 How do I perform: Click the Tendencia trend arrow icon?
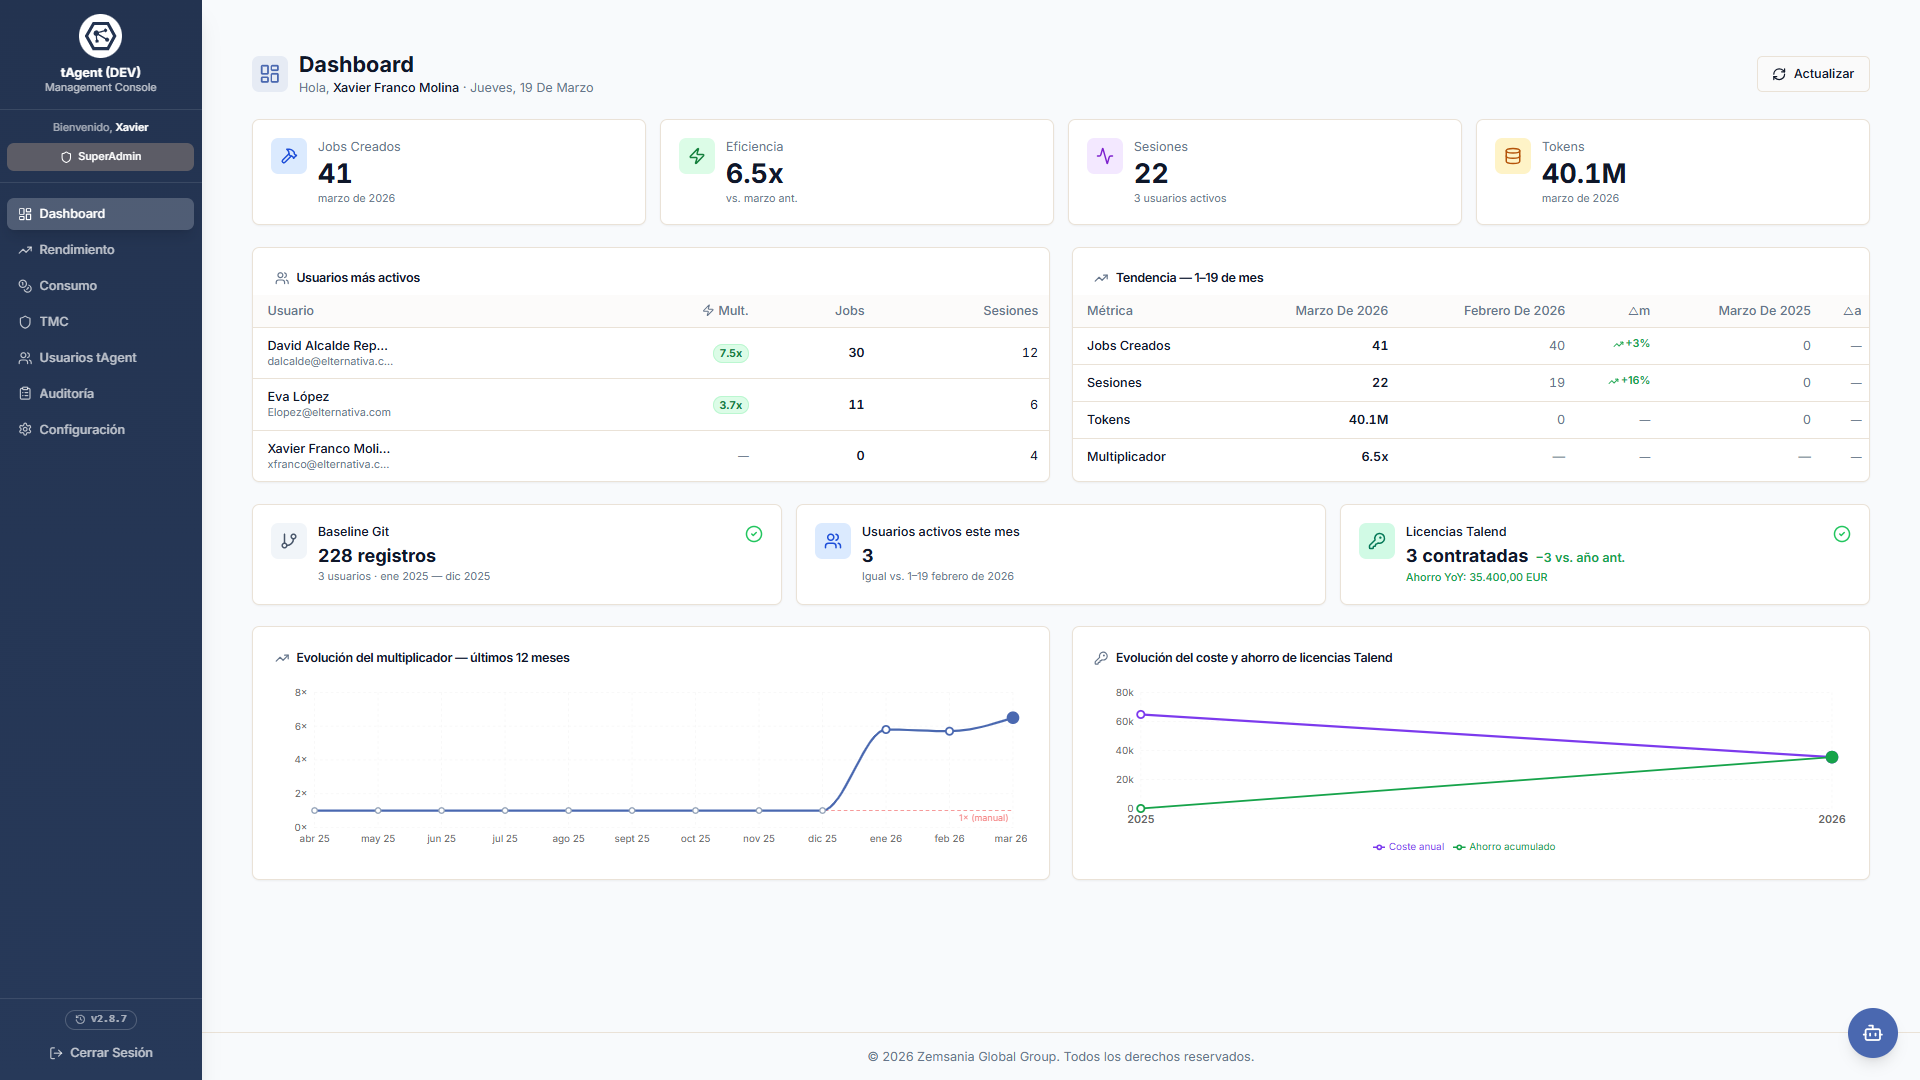(x=1101, y=278)
